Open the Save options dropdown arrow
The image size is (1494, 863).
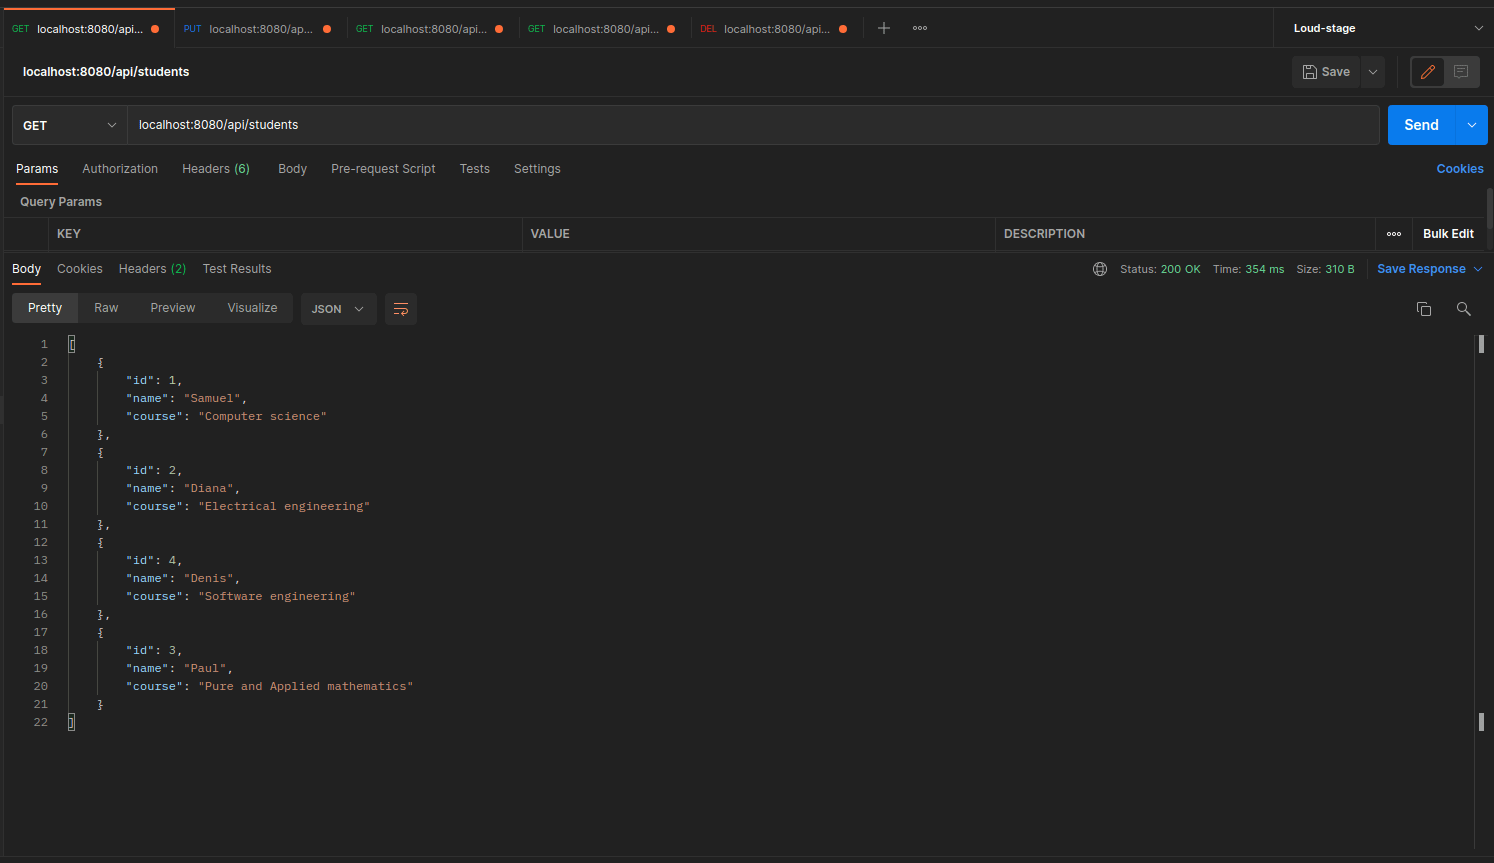click(1373, 72)
